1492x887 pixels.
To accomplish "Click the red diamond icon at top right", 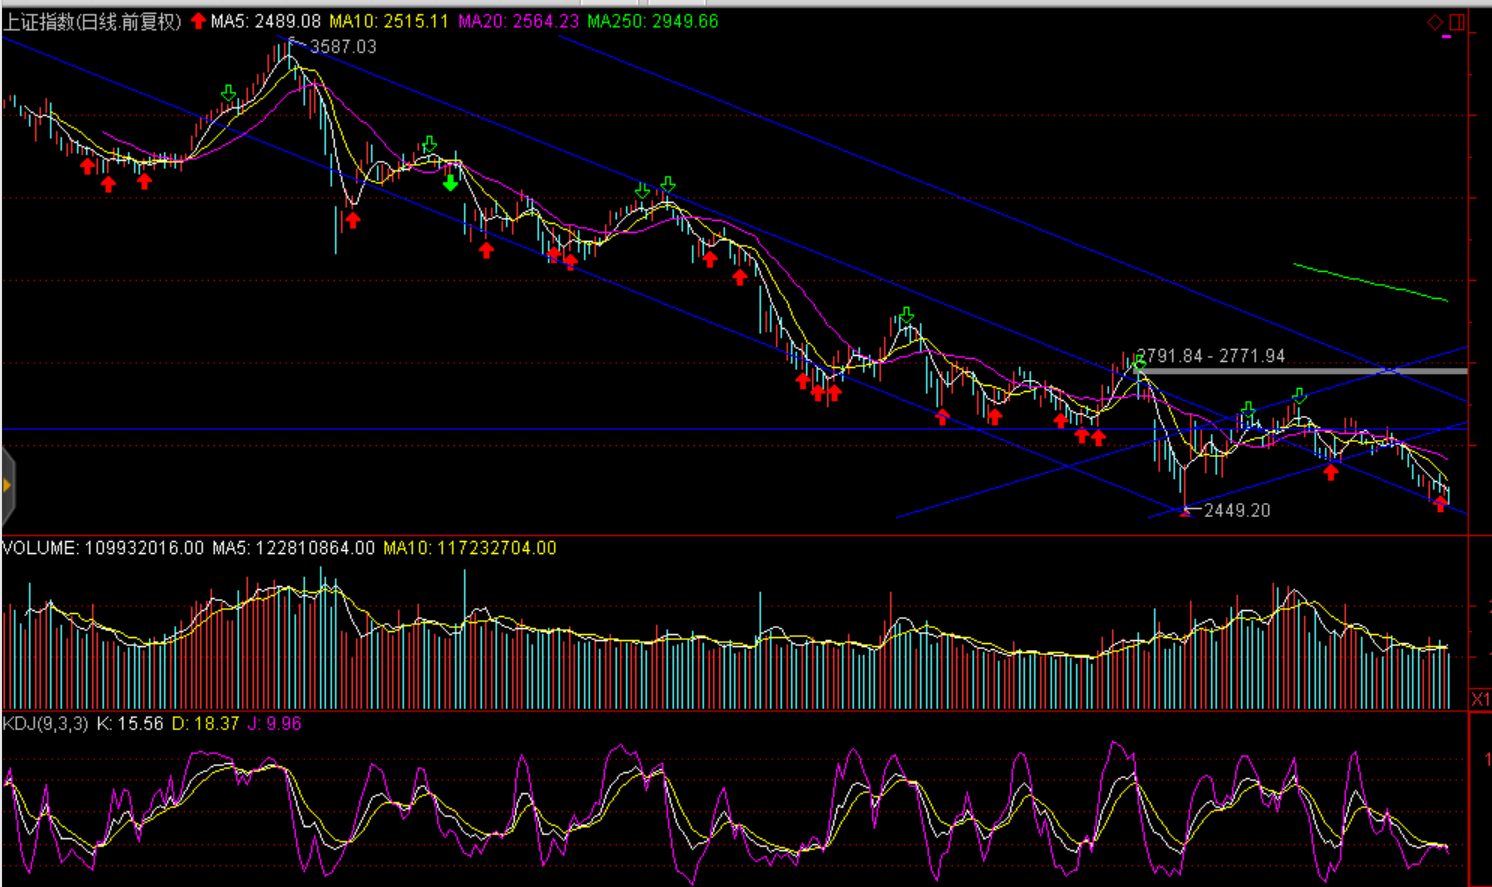I will coord(1435,22).
